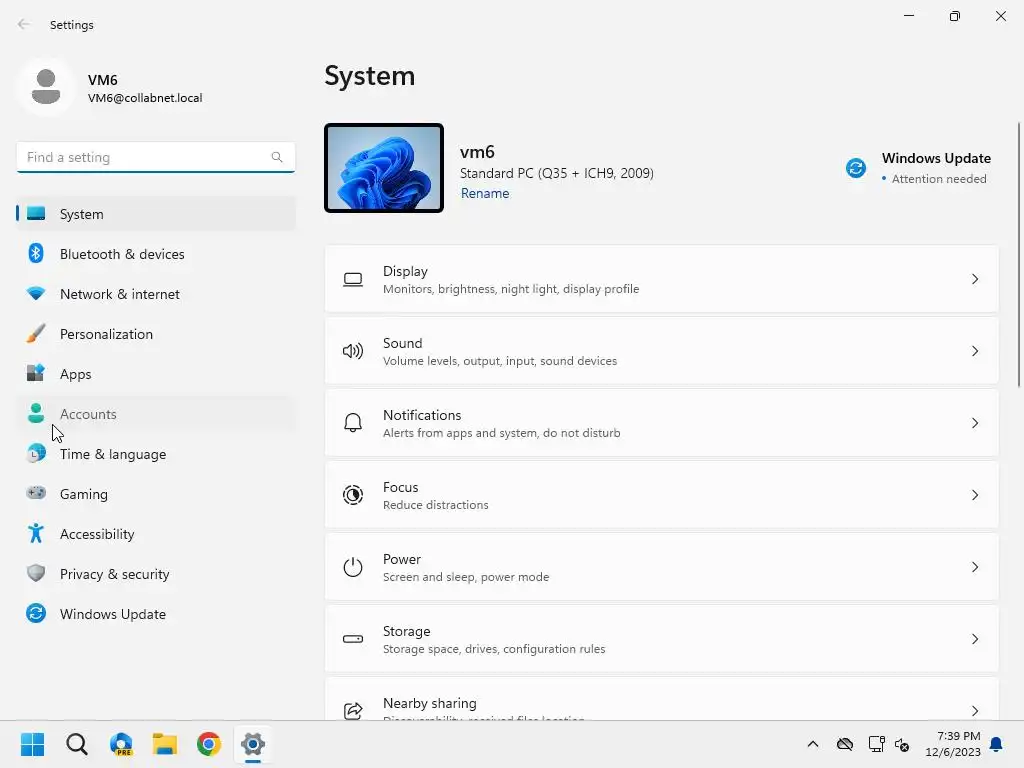The image size is (1024, 768).
Task: Click the muted volume tray icon
Action: point(902,744)
